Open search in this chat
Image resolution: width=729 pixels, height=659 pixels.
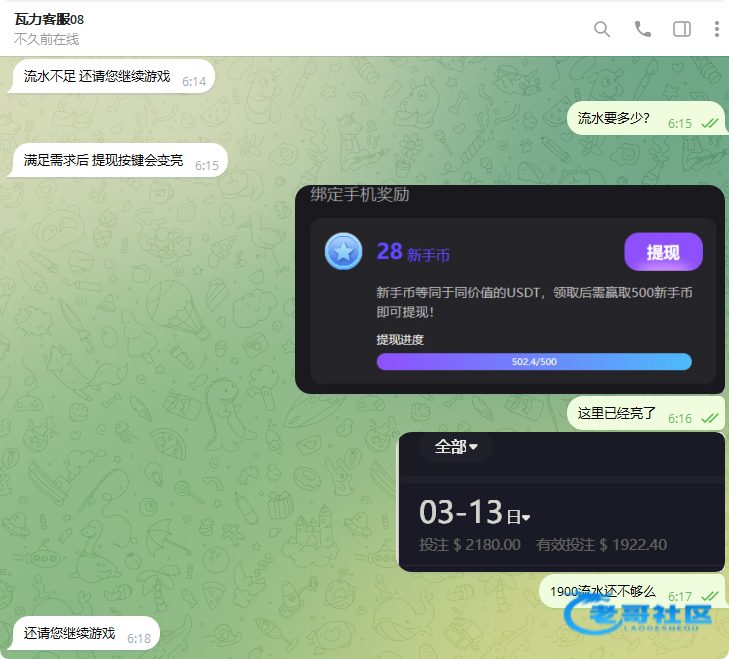(x=602, y=29)
